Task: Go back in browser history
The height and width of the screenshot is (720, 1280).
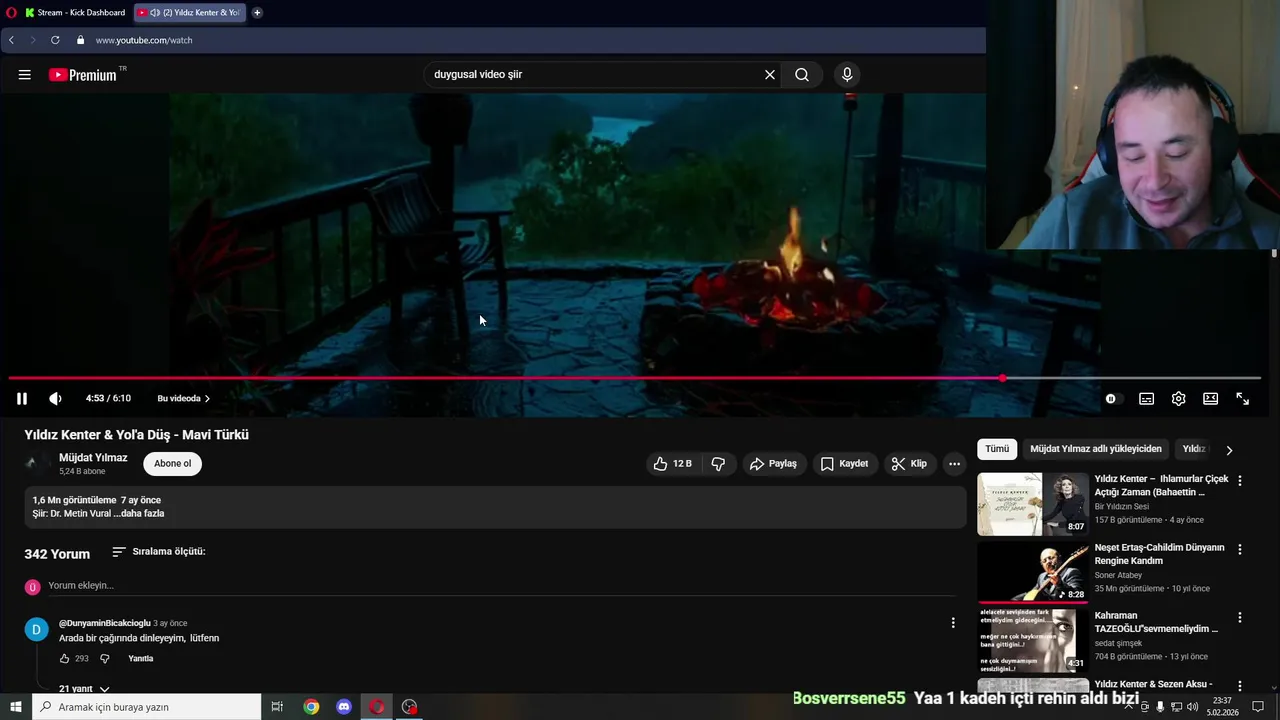Action: pos(11,40)
